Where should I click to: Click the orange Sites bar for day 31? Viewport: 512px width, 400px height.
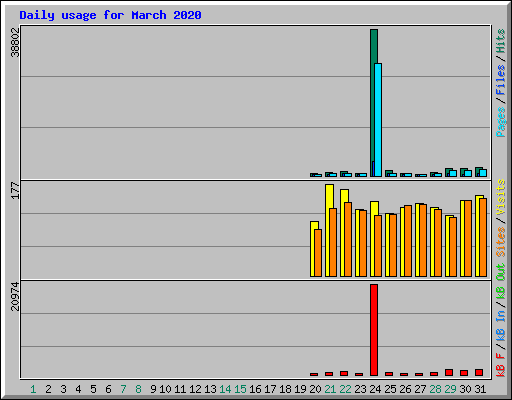tap(483, 237)
